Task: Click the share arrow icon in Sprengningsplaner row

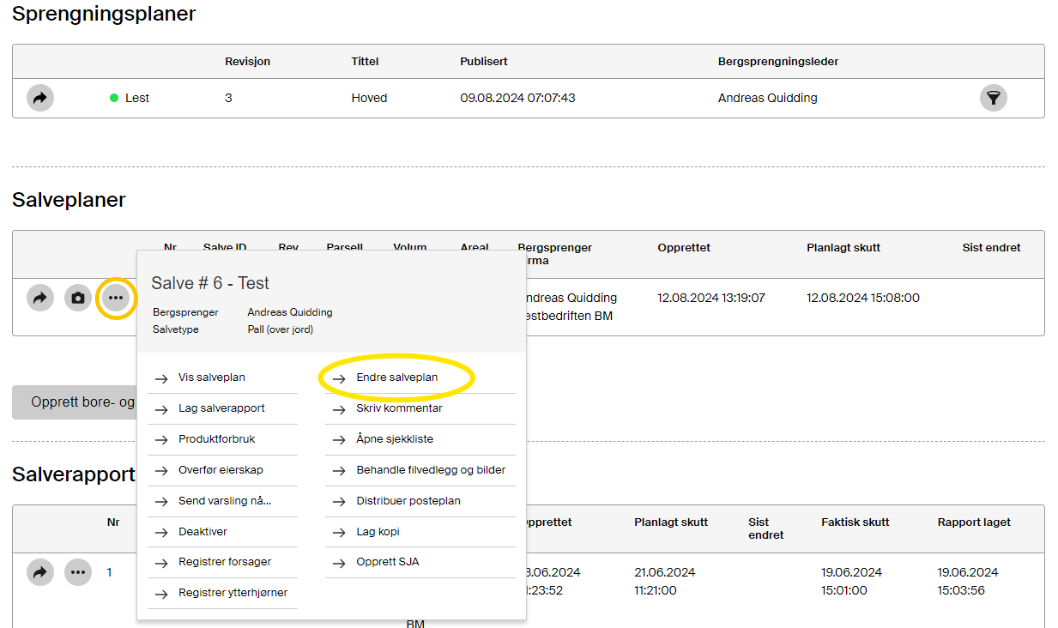Action: [x=40, y=98]
